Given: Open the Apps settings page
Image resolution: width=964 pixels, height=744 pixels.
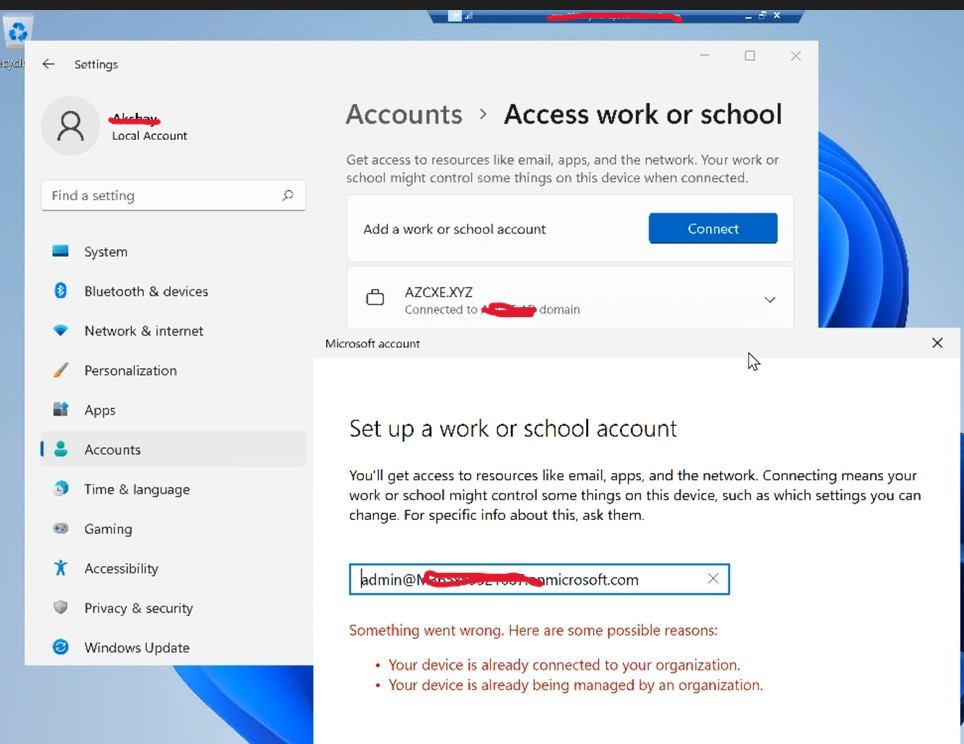Looking at the screenshot, I should click(x=173, y=410).
